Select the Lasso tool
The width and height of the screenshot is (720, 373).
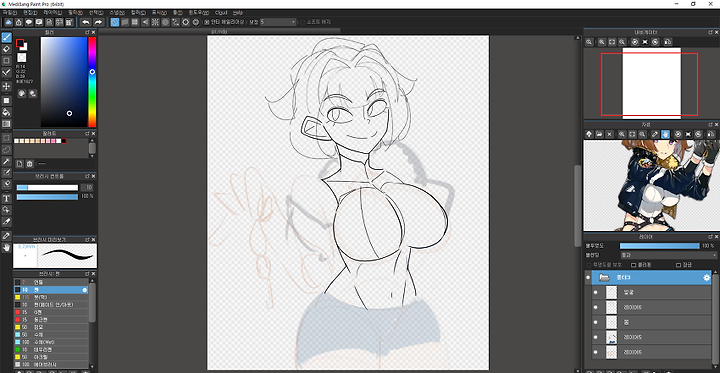pos(6,149)
